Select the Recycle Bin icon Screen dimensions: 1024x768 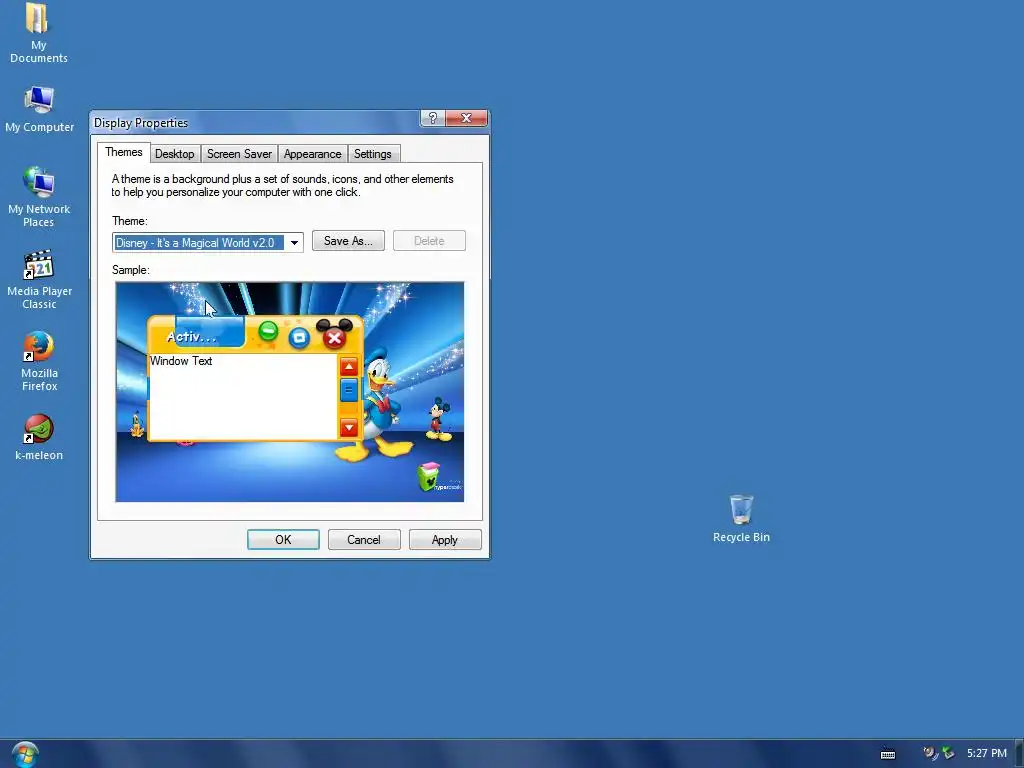(x=741, y=519)
